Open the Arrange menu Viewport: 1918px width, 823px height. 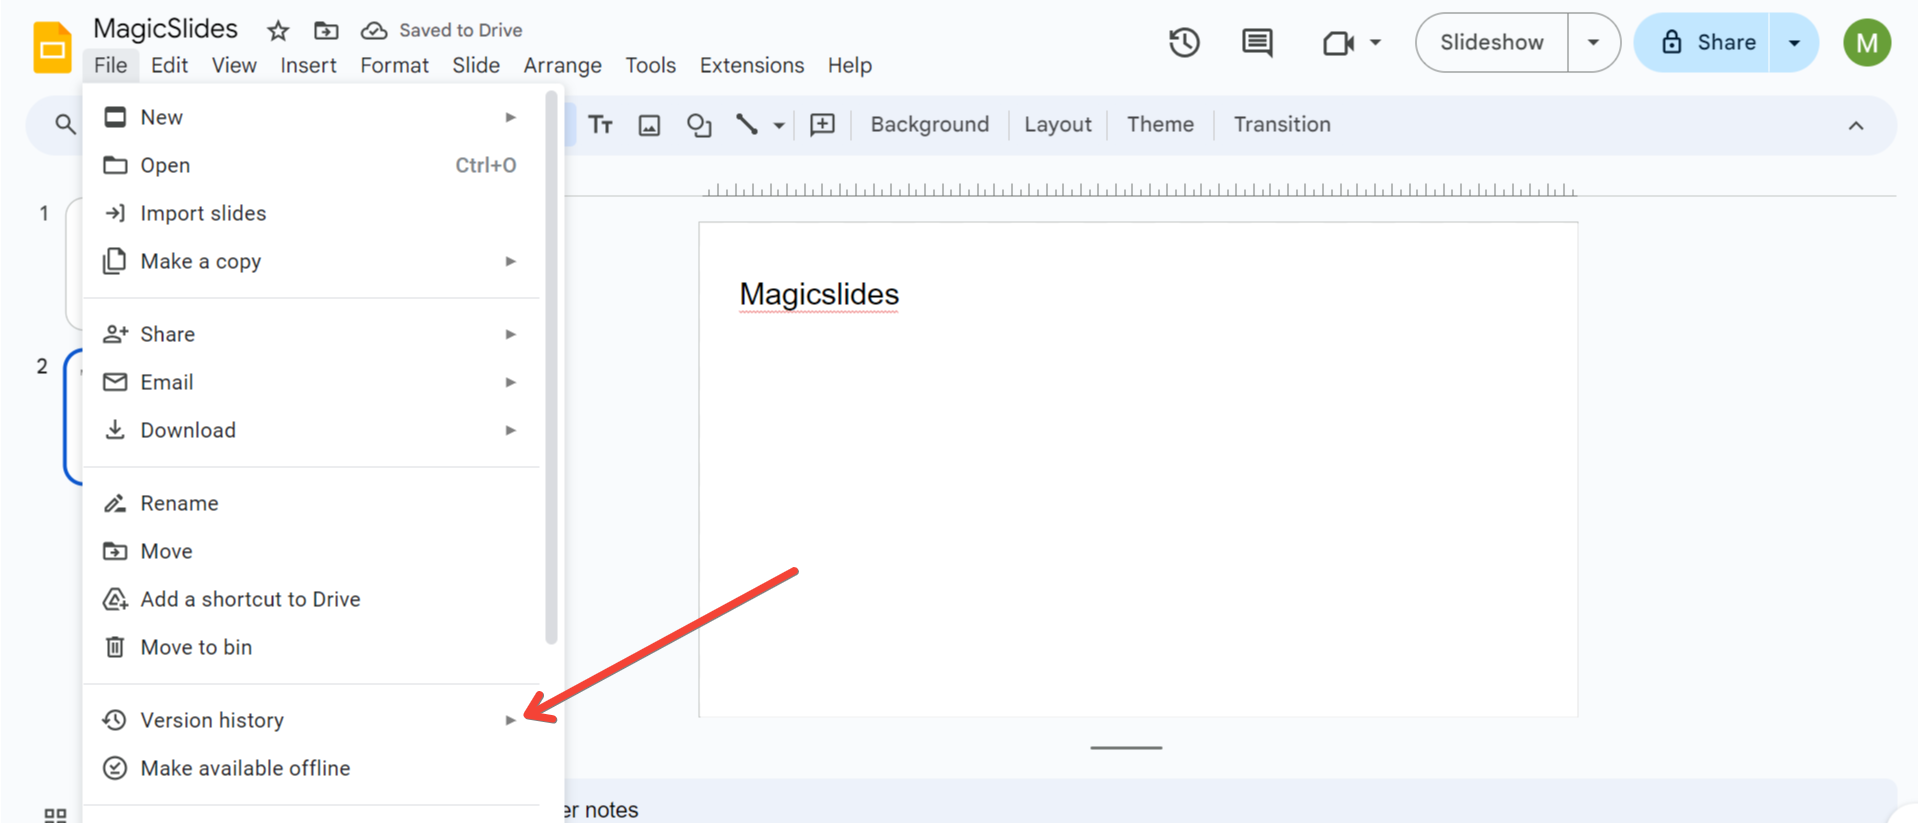562,65
